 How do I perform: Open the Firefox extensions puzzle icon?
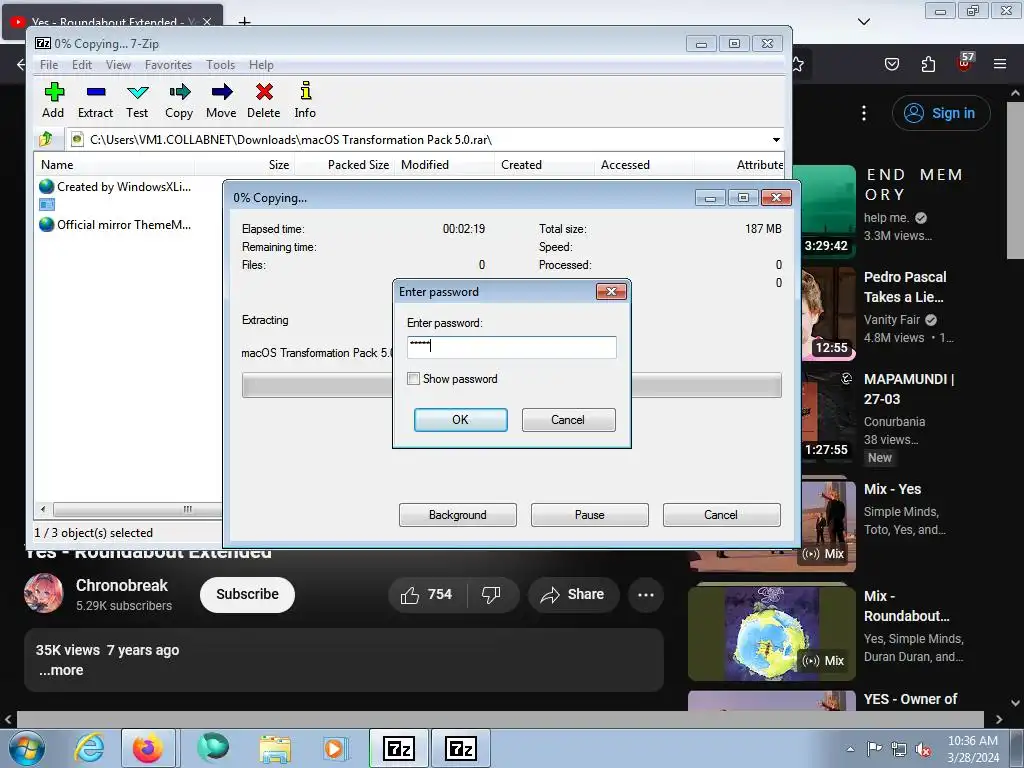coord(928,64)
